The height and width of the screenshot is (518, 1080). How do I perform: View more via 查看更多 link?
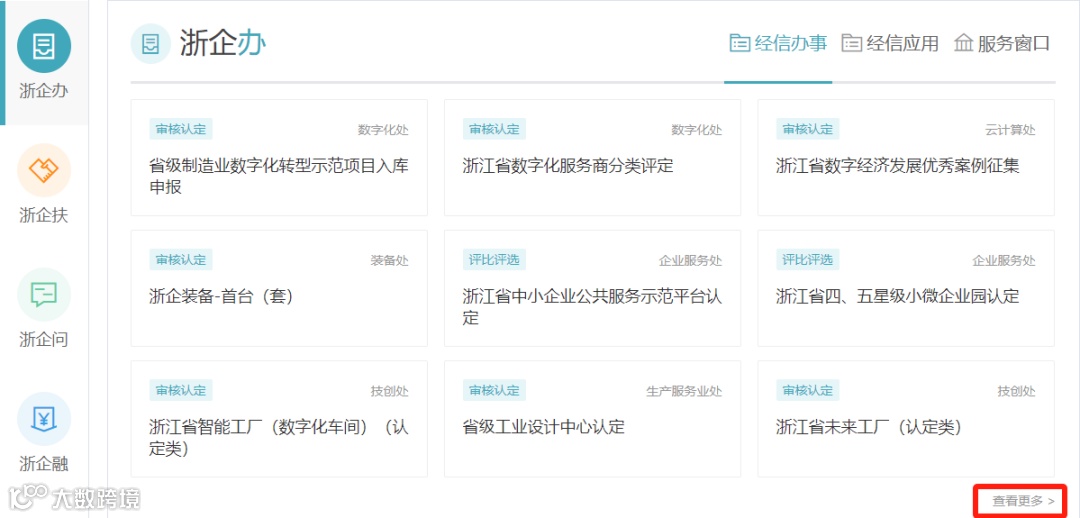click(x=1023, y=501)
